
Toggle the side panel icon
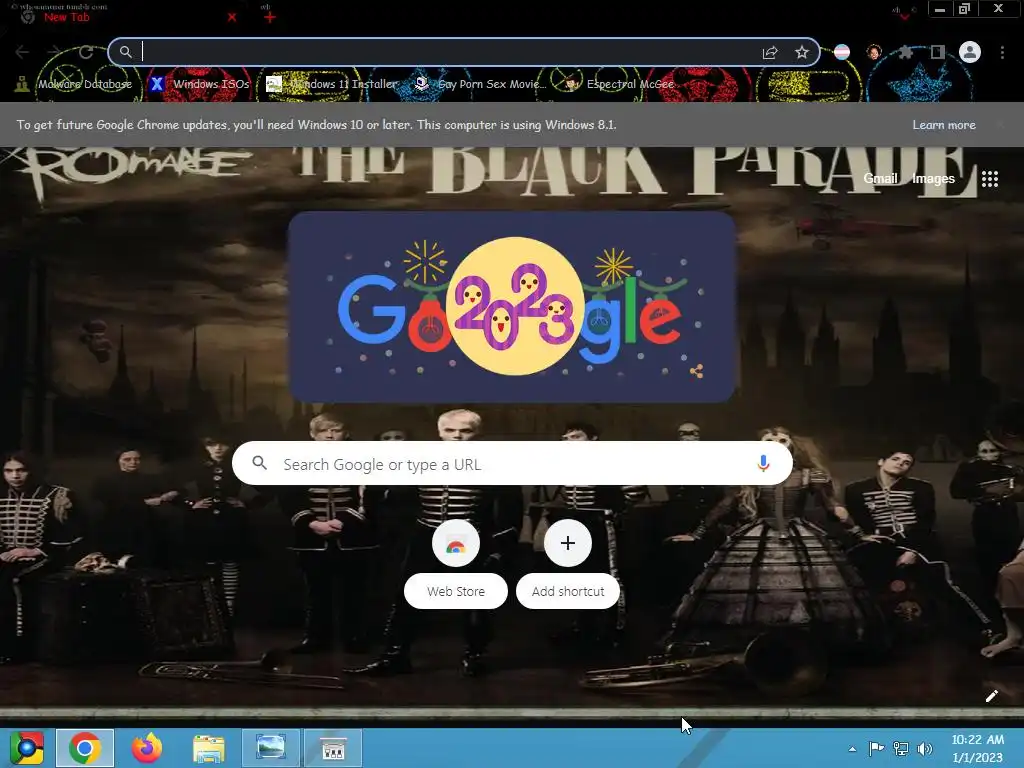point(938,52)
